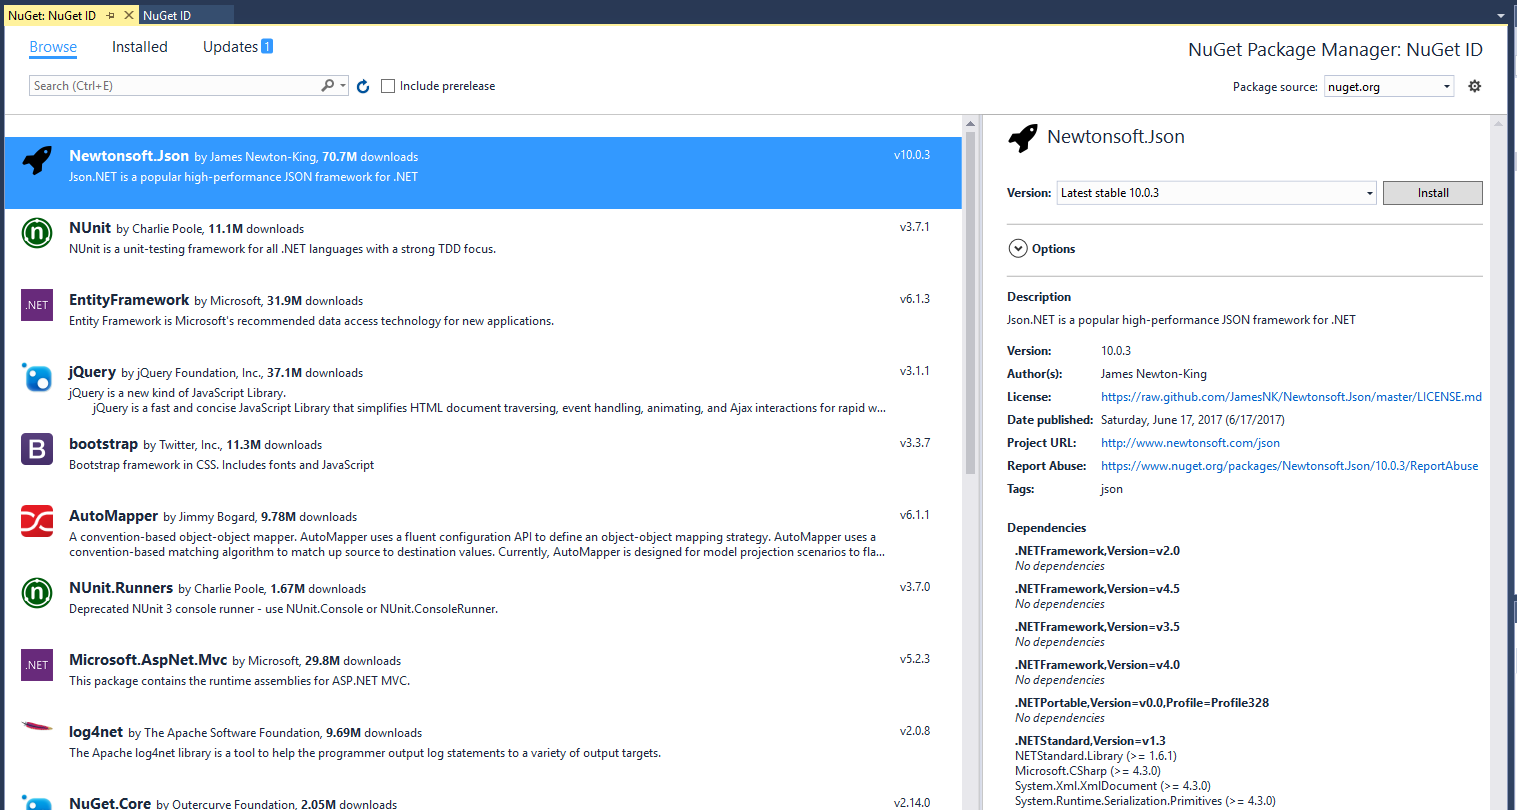Screen dimensions: 1517x810
Task: Click the search magnifier icon
Action: (x=328, y=86)
